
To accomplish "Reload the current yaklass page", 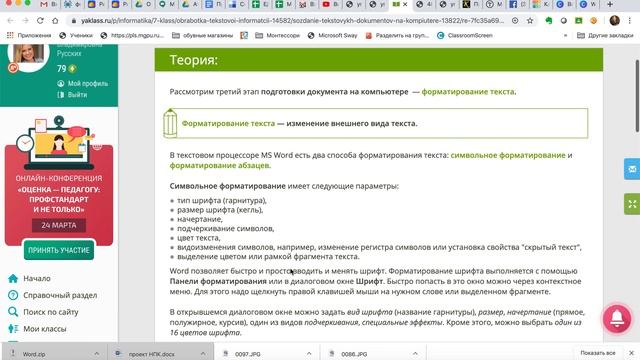I will pos(40,20).
